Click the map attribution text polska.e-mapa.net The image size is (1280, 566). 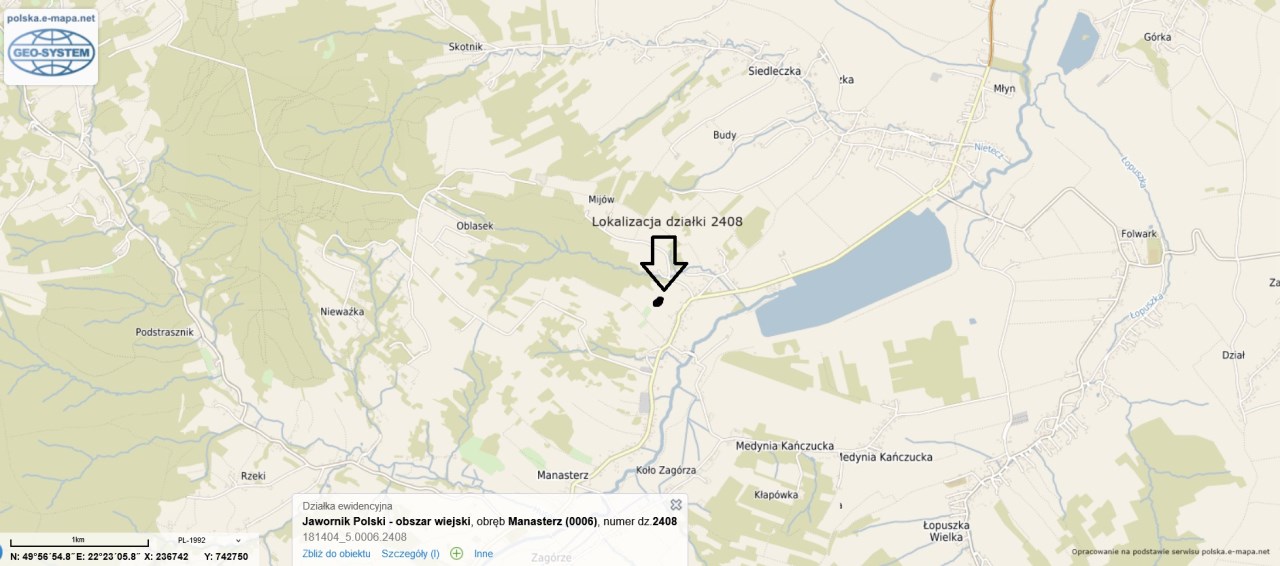point(1171,551)
